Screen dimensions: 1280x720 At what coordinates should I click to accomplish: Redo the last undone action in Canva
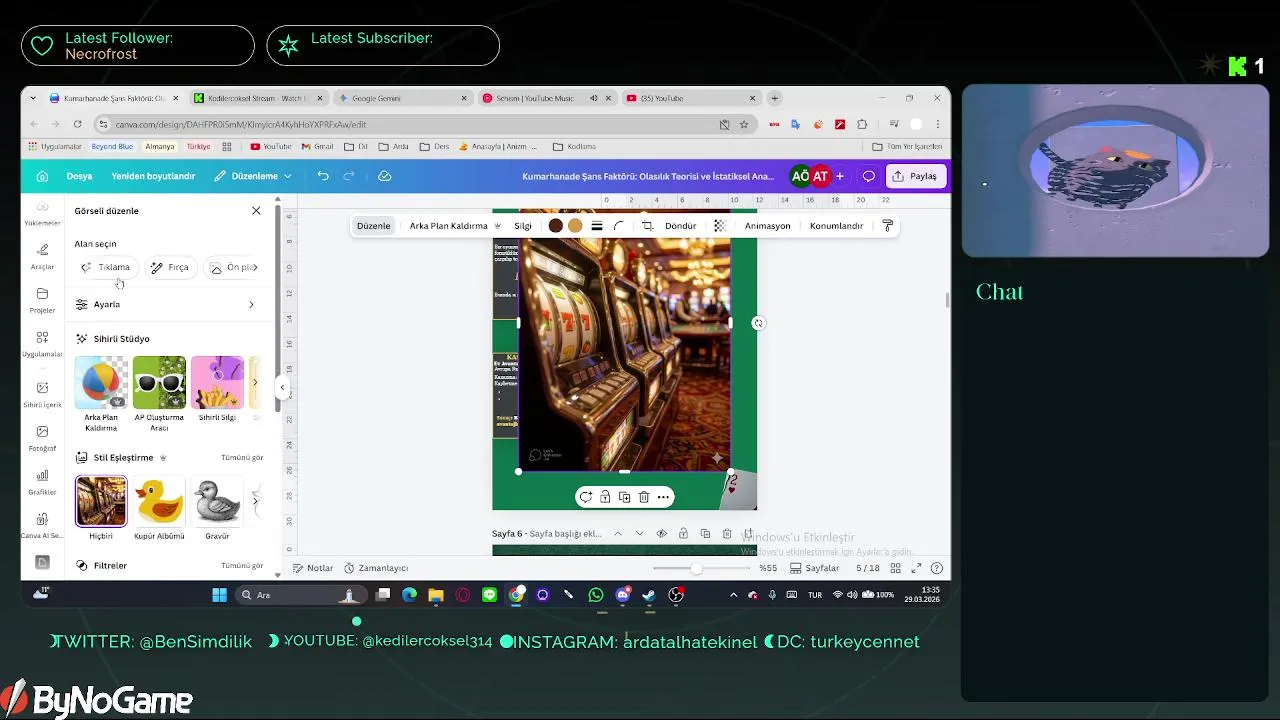[349, 176]
